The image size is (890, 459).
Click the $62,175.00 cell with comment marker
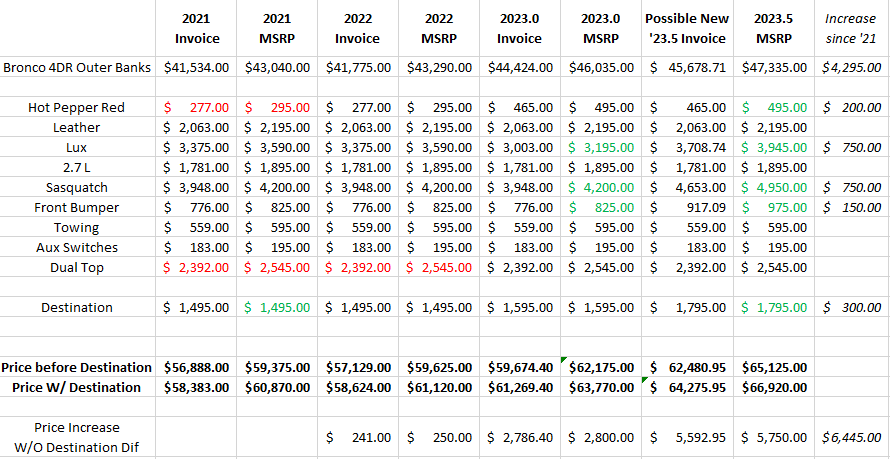tap(602, 367)
